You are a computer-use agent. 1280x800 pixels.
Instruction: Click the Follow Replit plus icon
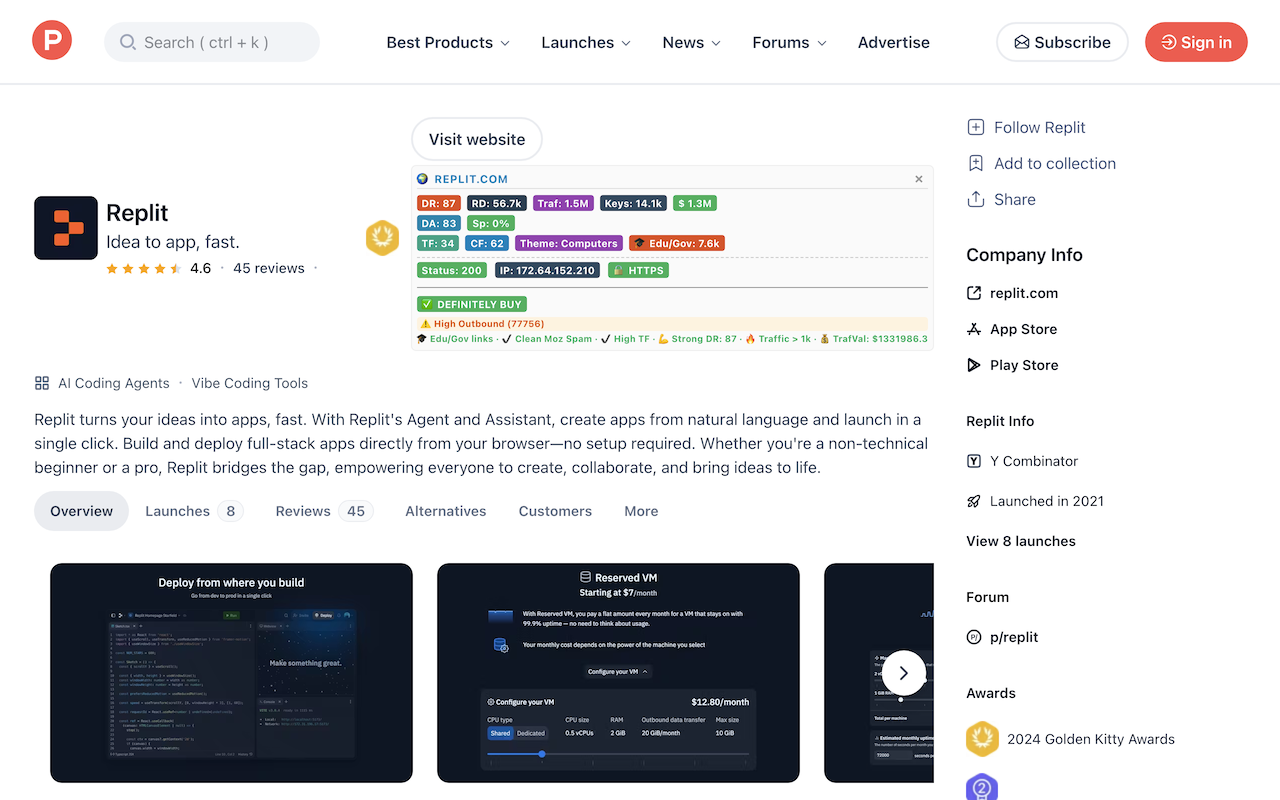tap(976, 127)
